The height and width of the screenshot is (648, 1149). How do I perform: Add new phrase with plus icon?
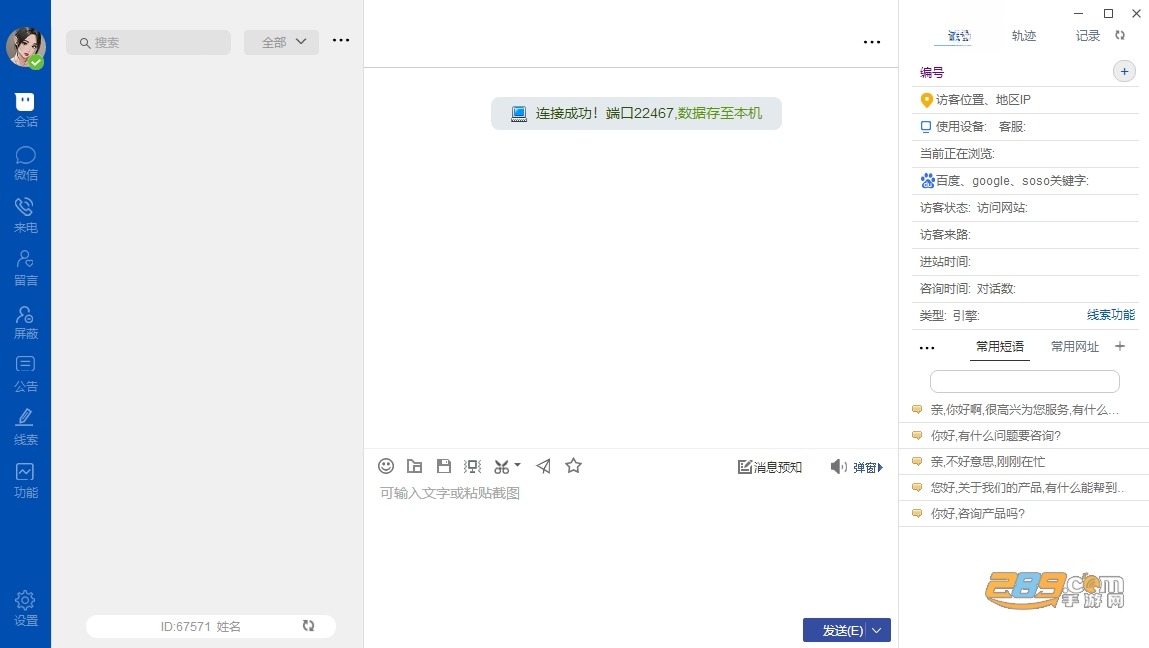1120,346
